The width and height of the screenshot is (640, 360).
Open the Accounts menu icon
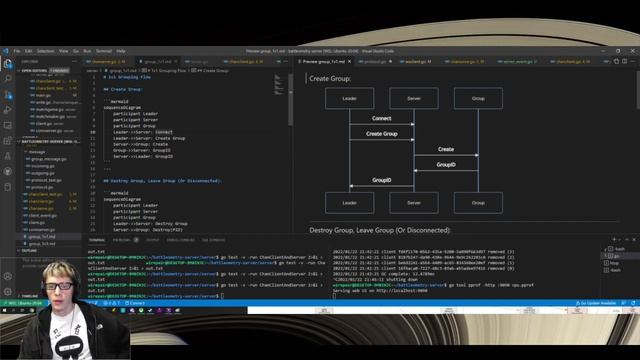pyautogui.click(x=7, y=276)
